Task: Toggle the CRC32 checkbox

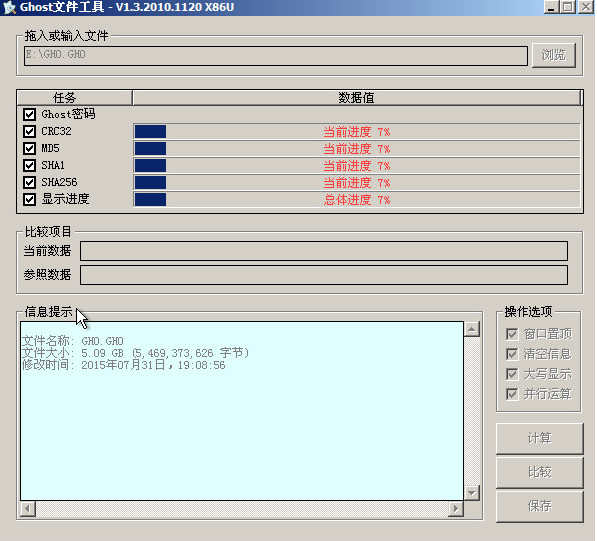Action: point(29,131)
